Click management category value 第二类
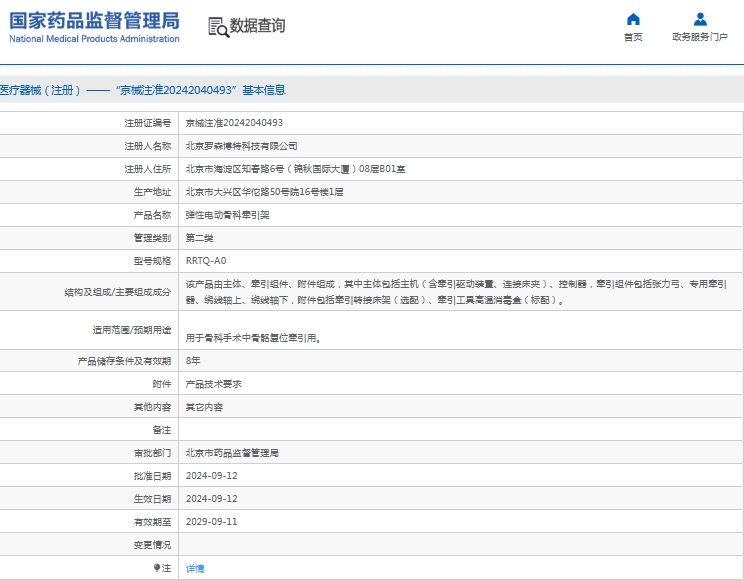Screen dimensions: 744x581 tap(199, 238)
